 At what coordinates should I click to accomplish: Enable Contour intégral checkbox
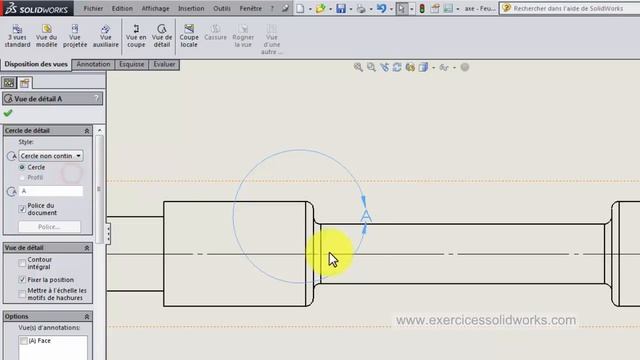pyautogui.click(x=22, y=263)
